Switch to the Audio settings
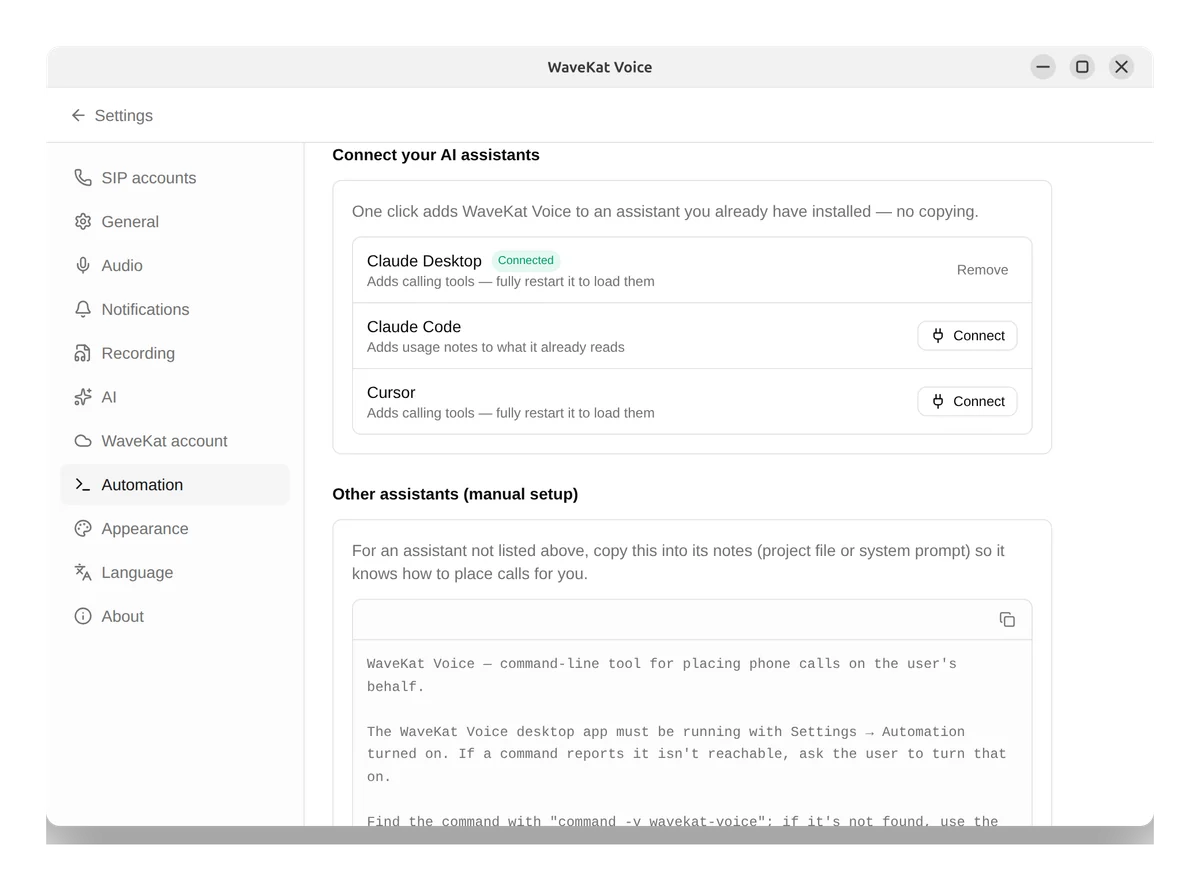Screen dimensions: 1200x872 [175, 265]
